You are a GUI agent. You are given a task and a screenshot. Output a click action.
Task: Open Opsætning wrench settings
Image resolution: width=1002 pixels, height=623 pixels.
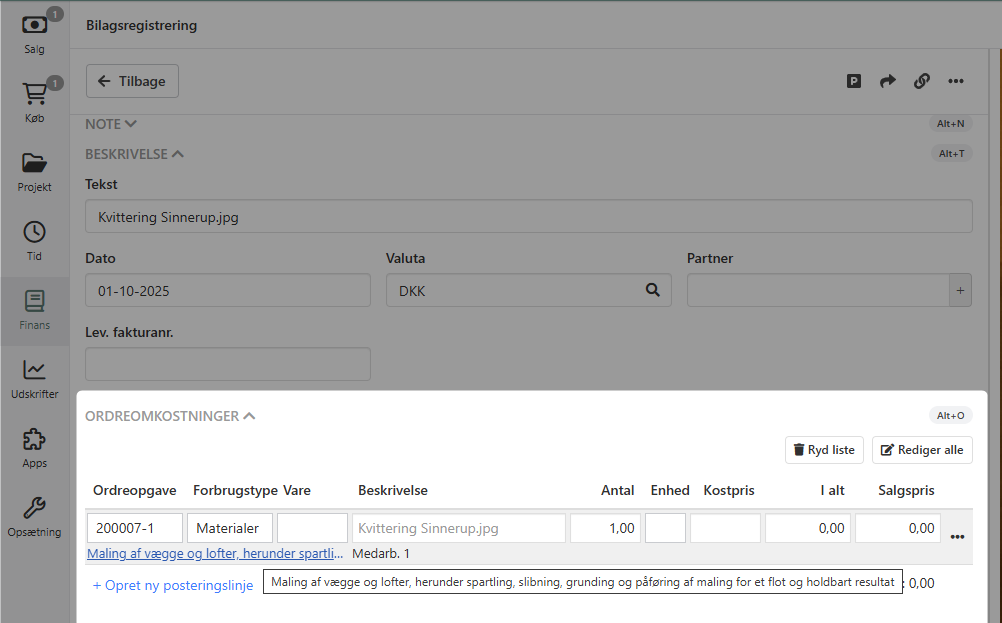pyautogui.click(x=35, y=516)
